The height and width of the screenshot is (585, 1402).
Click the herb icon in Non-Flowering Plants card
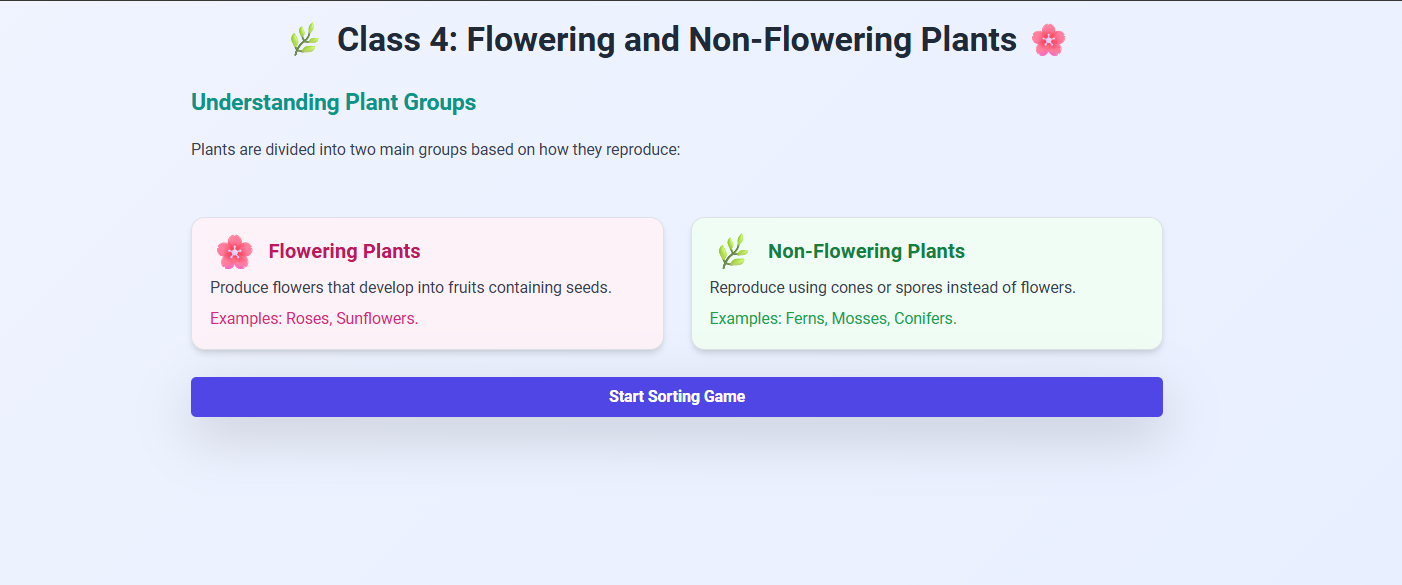click(x=733, y=252)
